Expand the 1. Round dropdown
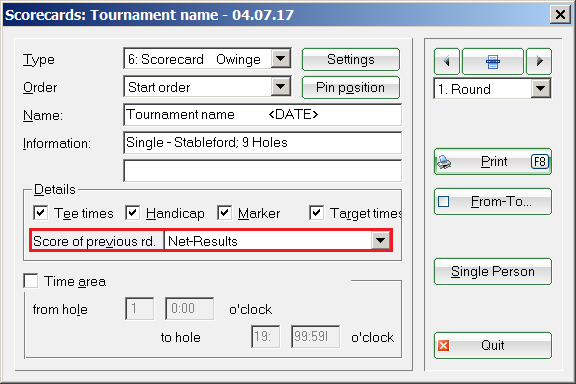The height and width of the screenshot is (384, 576). coord(540,89)
